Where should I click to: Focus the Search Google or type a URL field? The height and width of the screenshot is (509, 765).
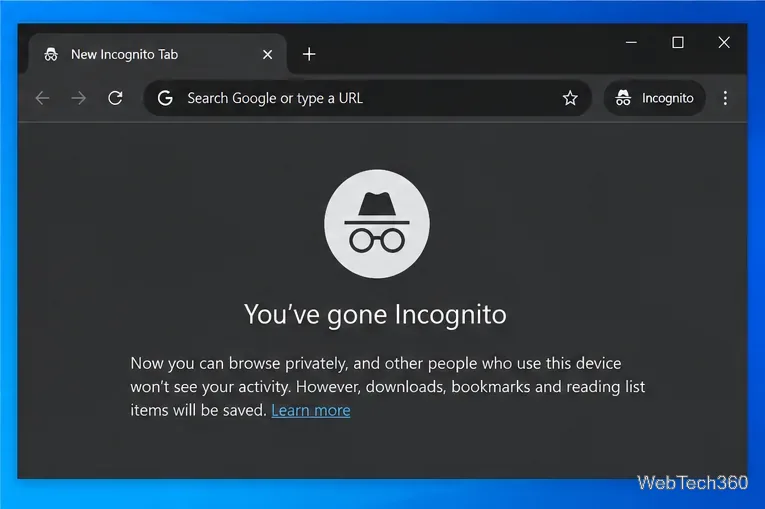pos(367,98)
